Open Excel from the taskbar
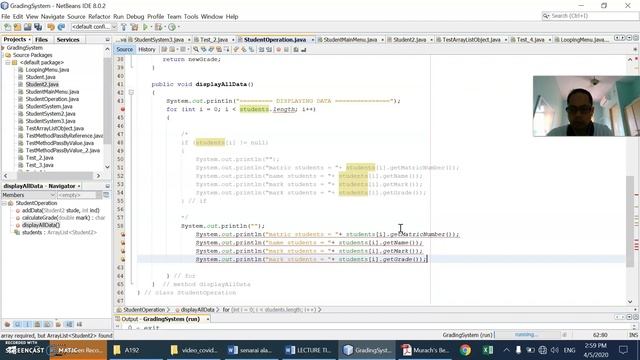 coord(487,350)
